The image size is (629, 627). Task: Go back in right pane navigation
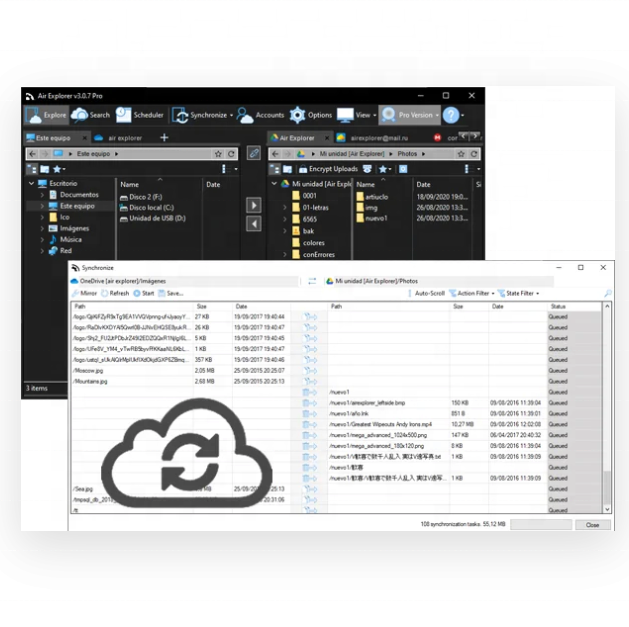(275, 154)
